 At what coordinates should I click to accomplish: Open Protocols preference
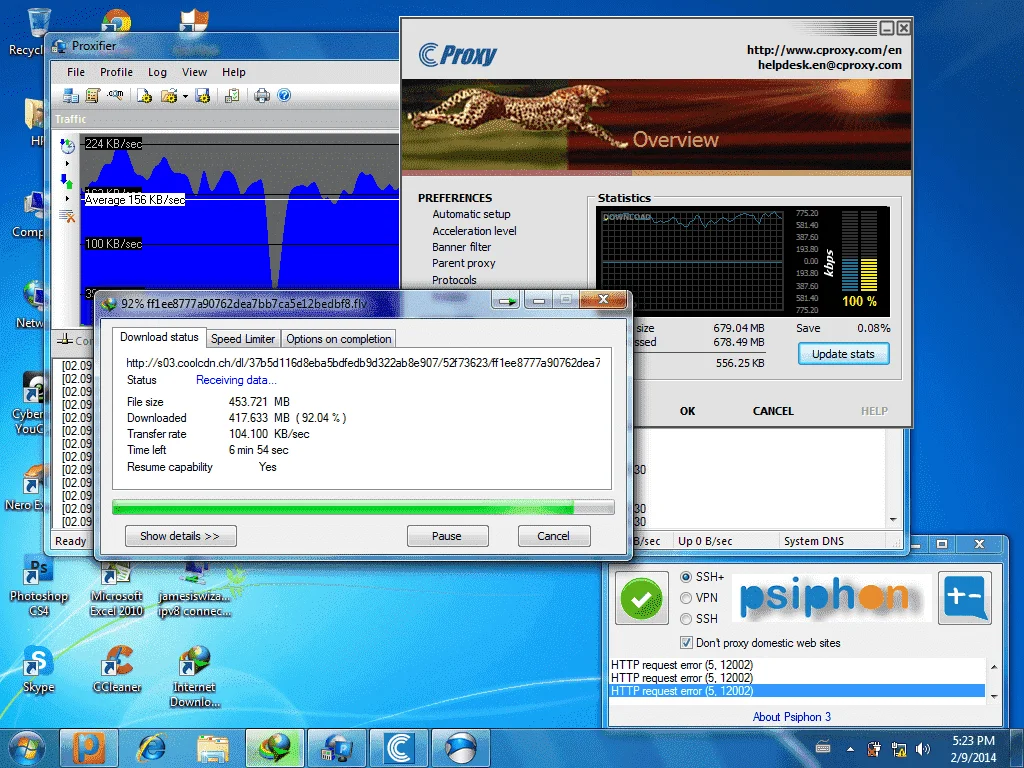click(455, 280)
